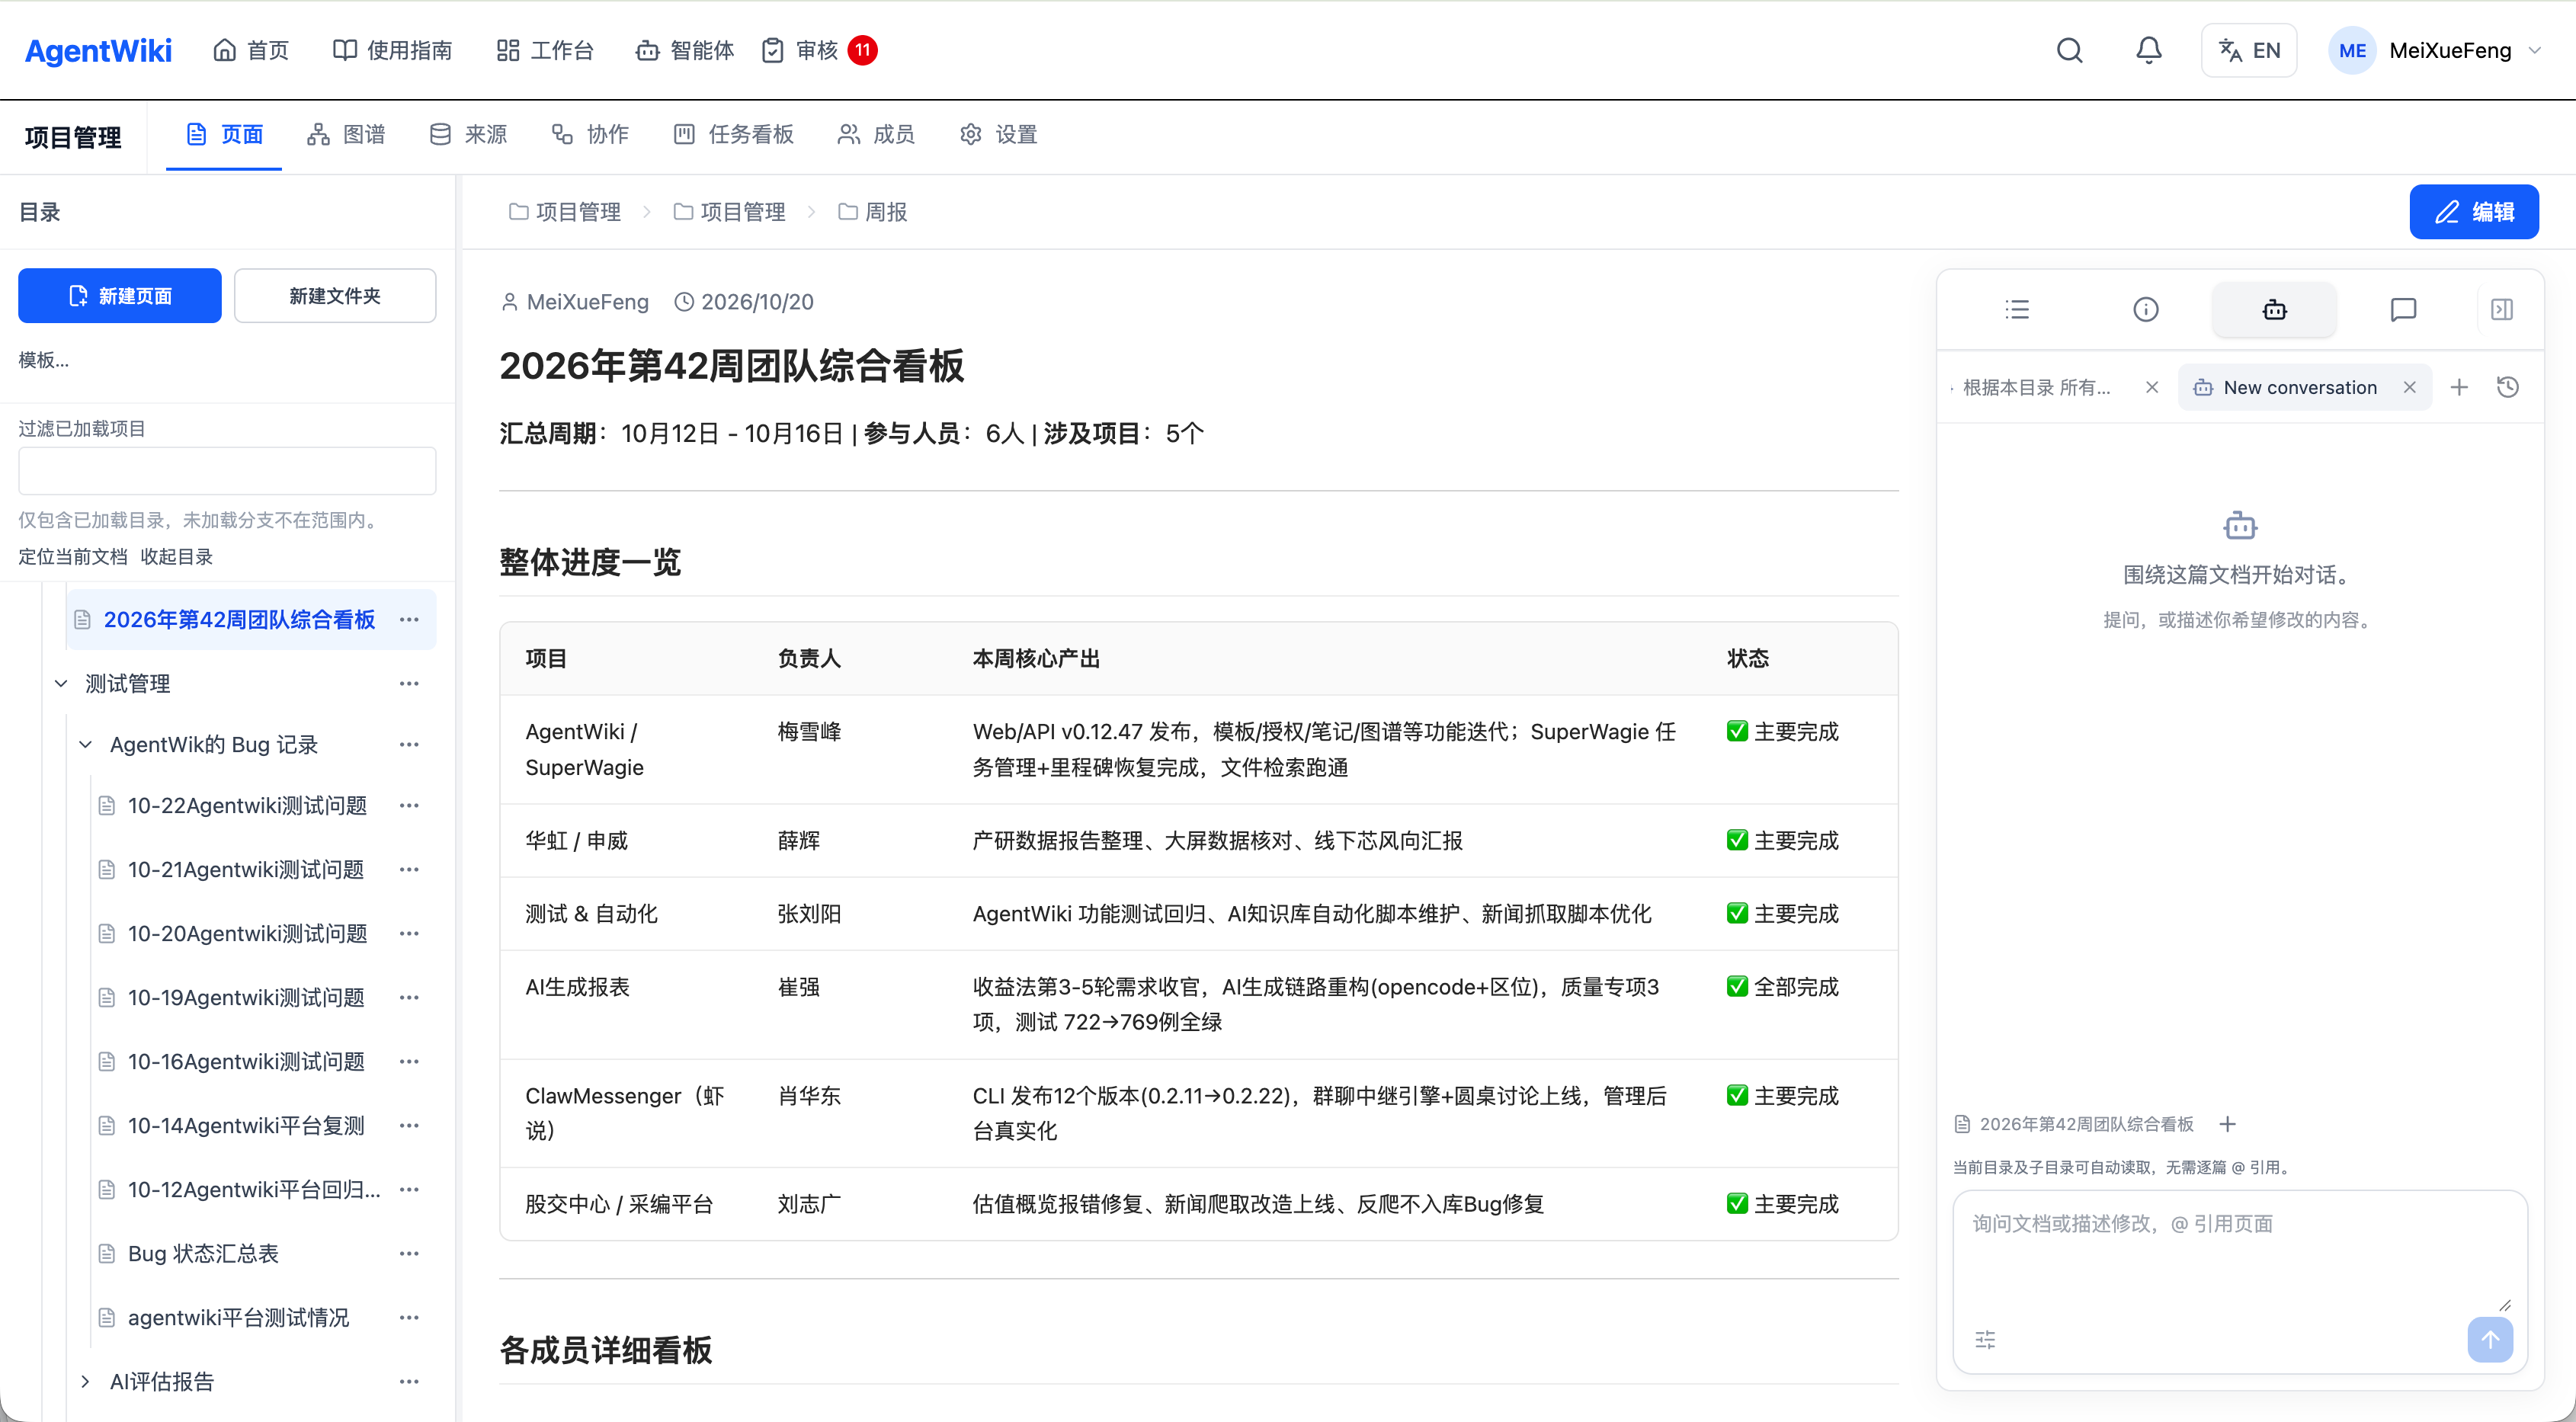2576x1422 pixels.
Task: Open more options for Bug 状态汇总表
Action: pos(409,1254)
